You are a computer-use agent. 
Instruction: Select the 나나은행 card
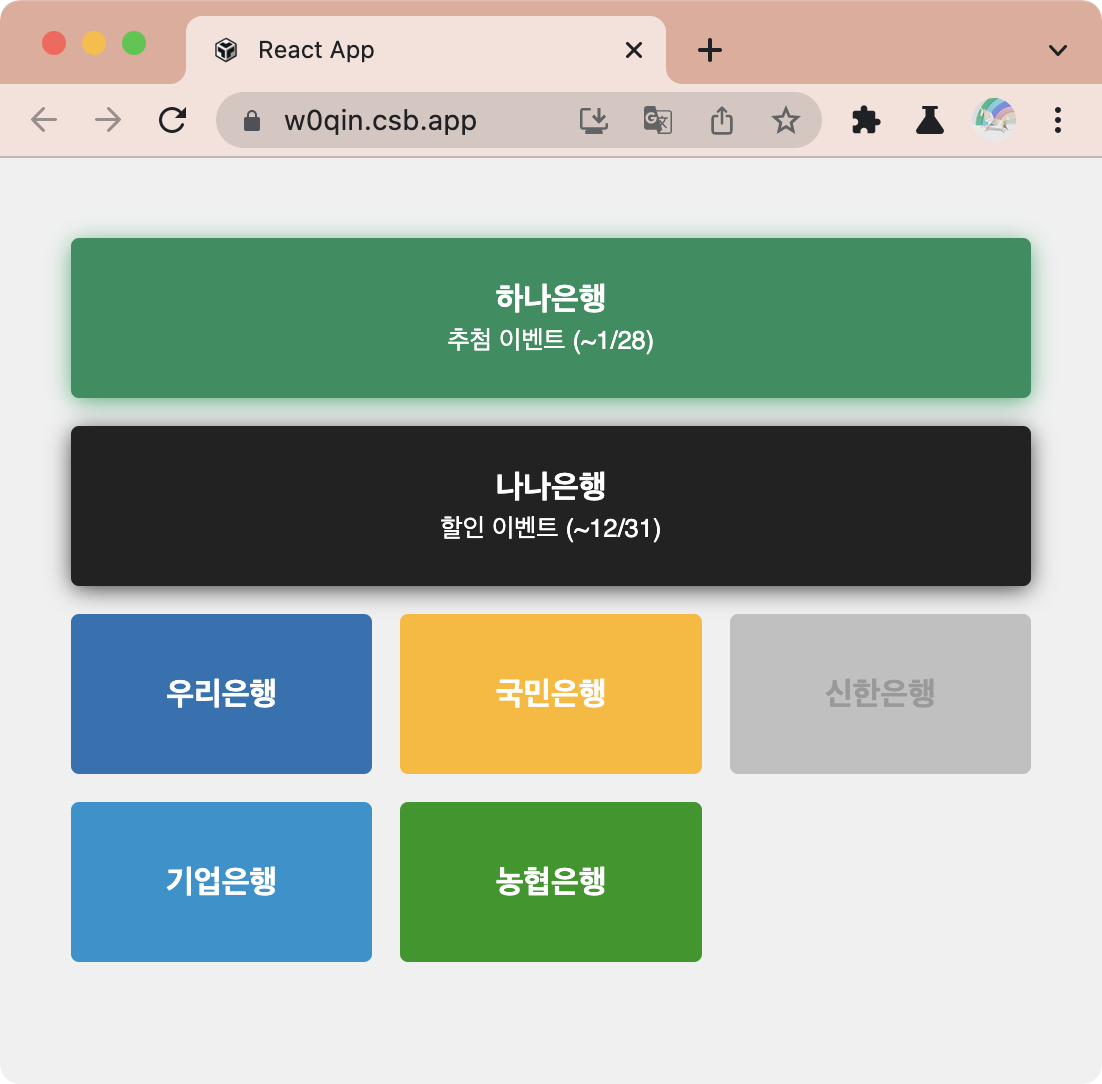[x=551, y=506]
